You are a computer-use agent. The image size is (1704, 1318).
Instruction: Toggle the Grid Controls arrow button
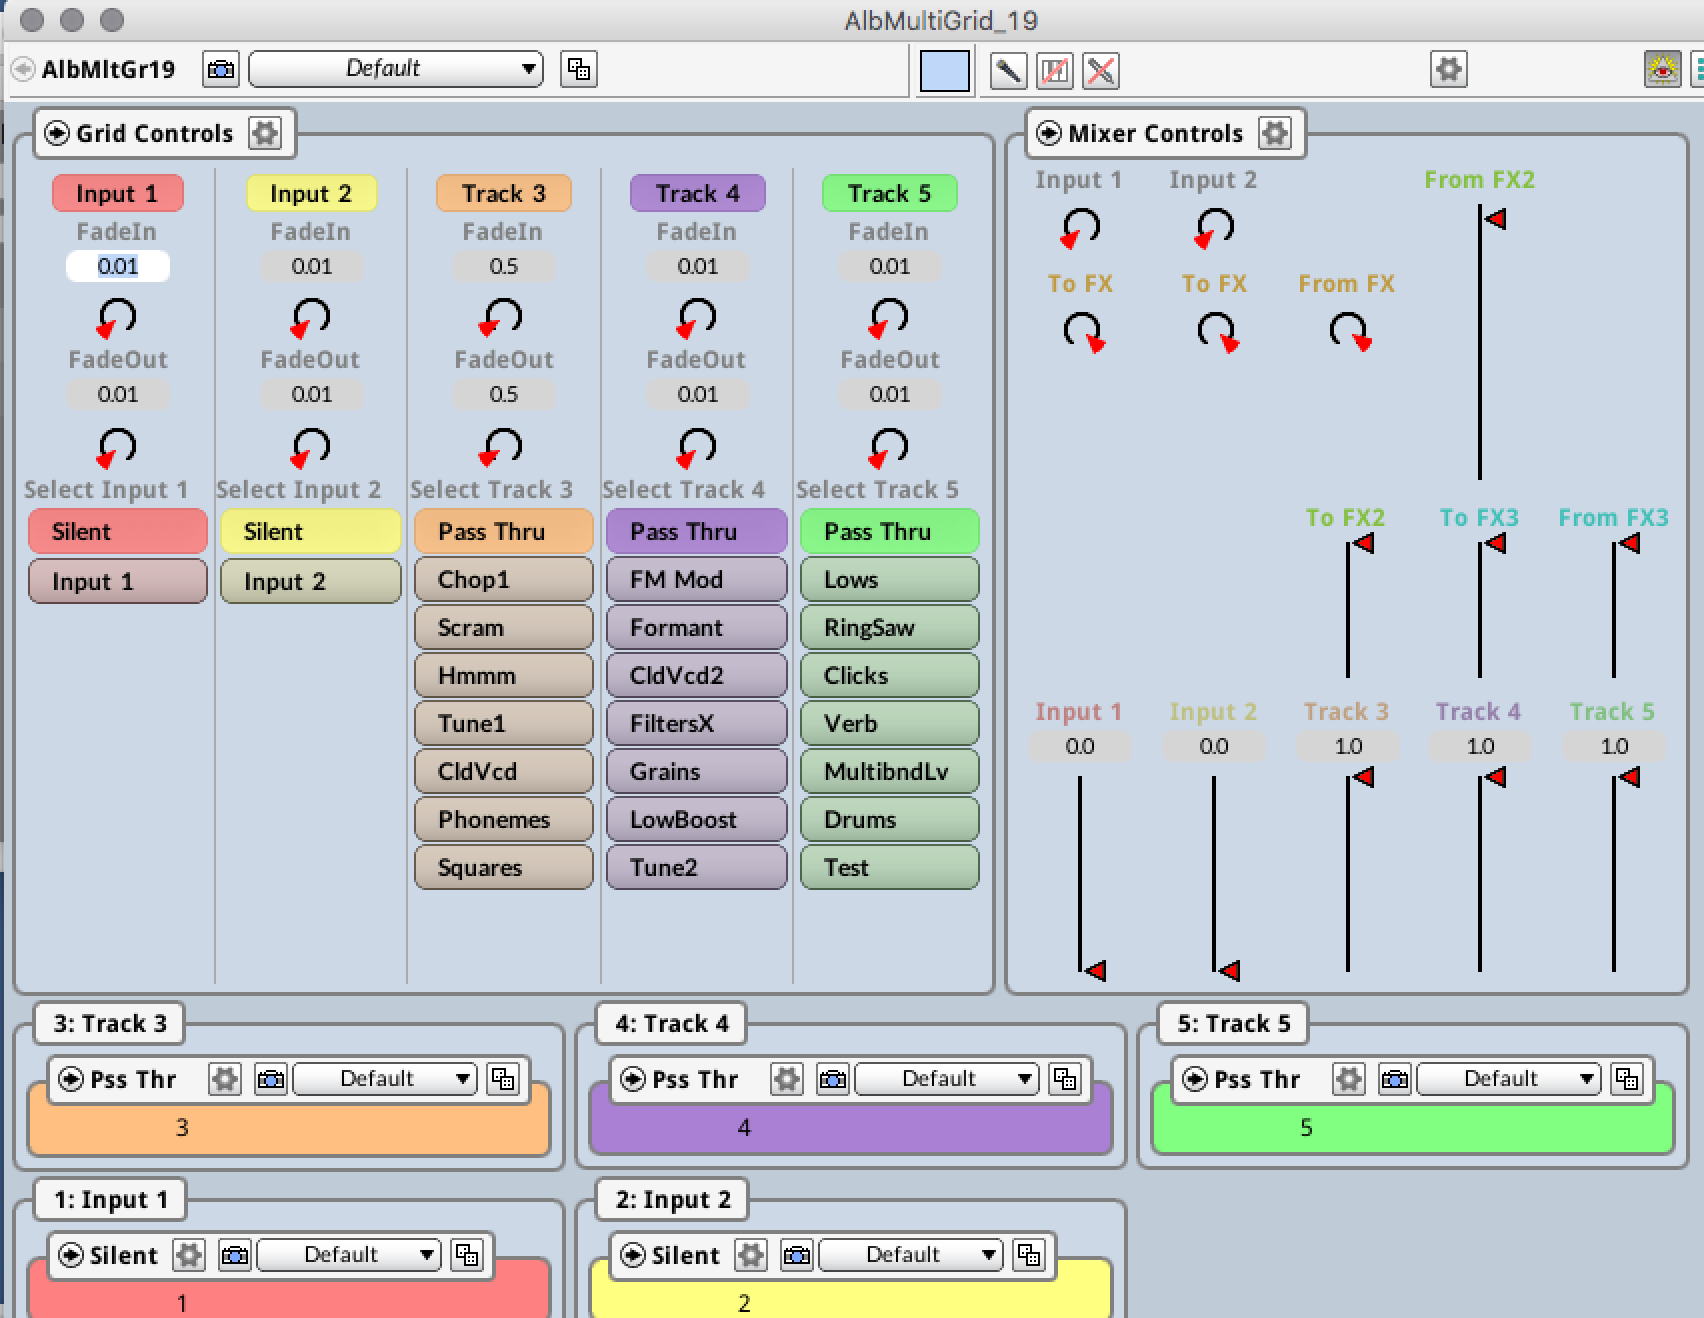click(x=57, y=133)
